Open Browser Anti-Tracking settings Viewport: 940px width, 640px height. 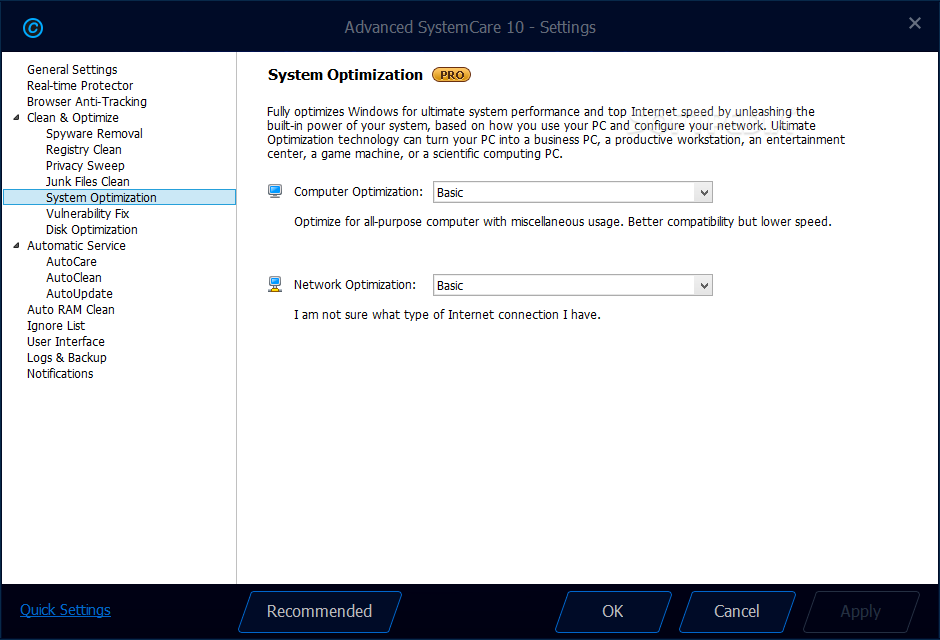click(x=87, y=102)
